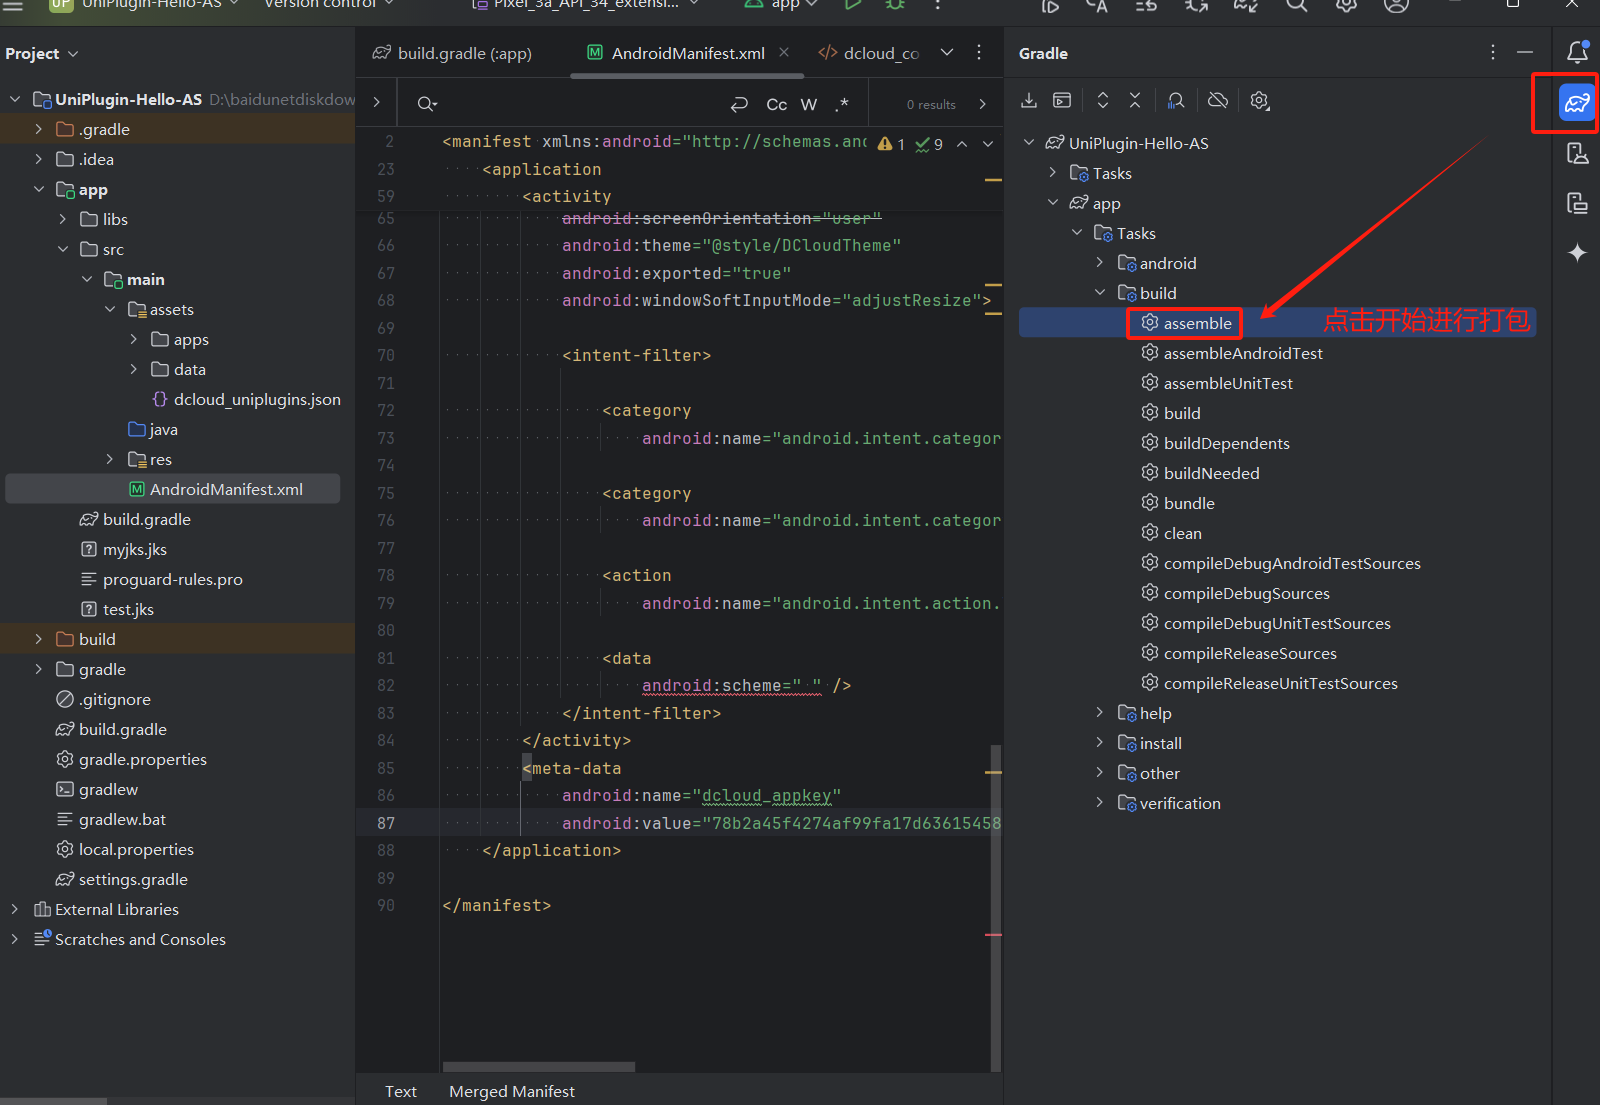
Task: Open editor tabs overflow three-dot menu
Action: point(979,52)
